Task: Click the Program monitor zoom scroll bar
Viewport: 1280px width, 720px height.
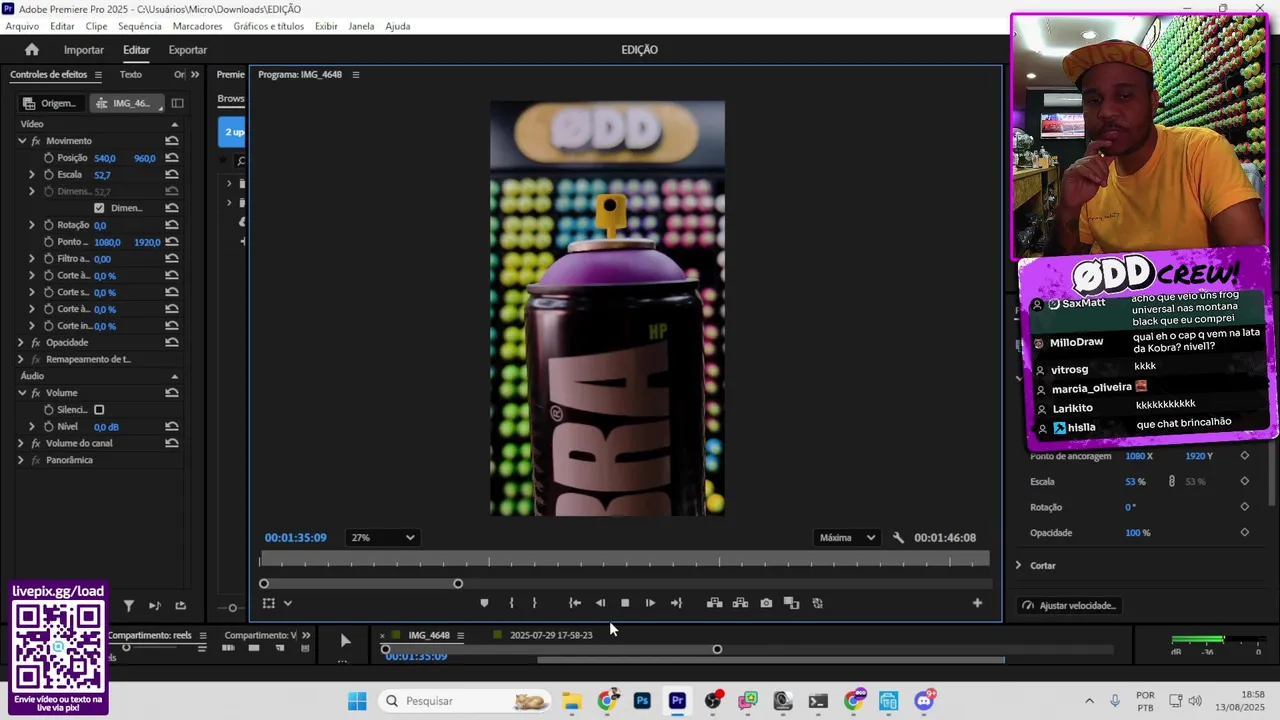Action: coord(361,584)
